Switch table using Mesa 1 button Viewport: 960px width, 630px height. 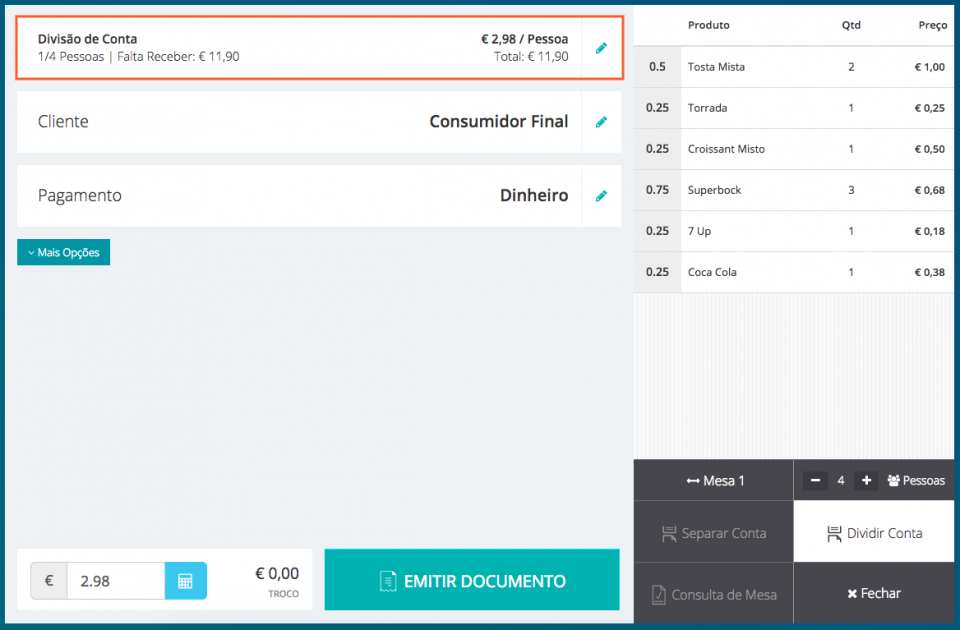[714, 481]
